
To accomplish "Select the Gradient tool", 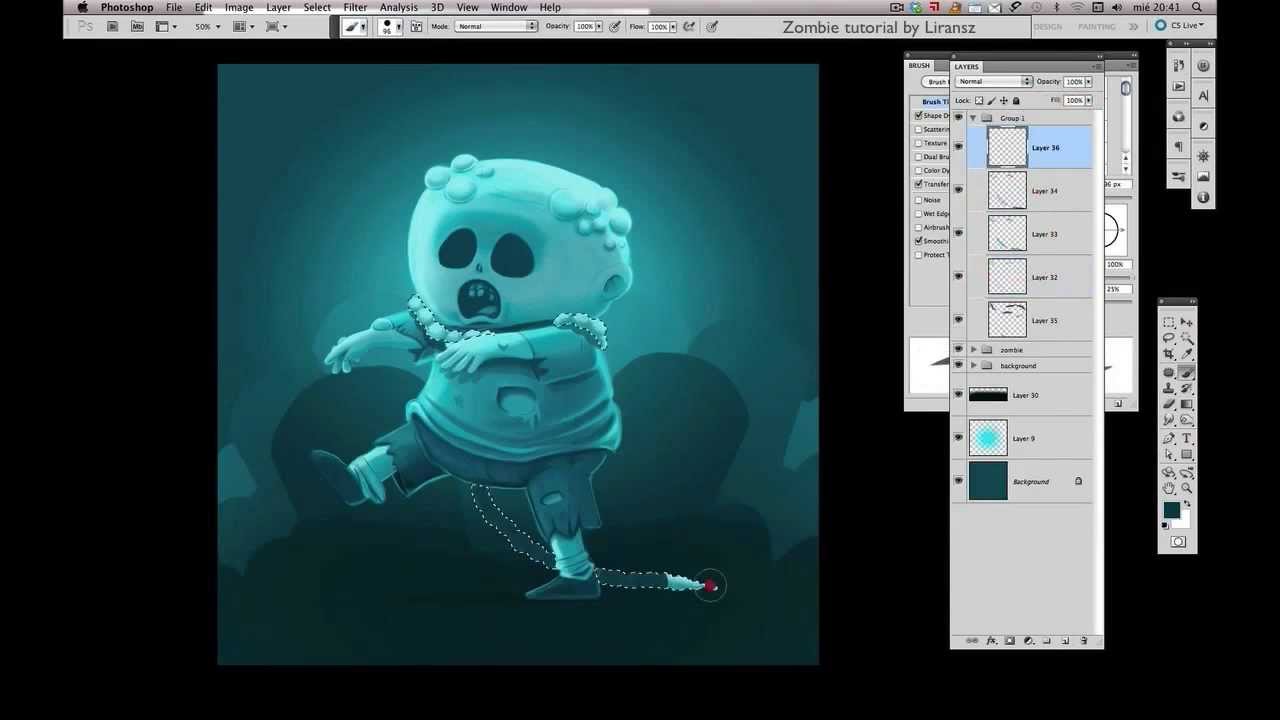I will point(1186,403).
